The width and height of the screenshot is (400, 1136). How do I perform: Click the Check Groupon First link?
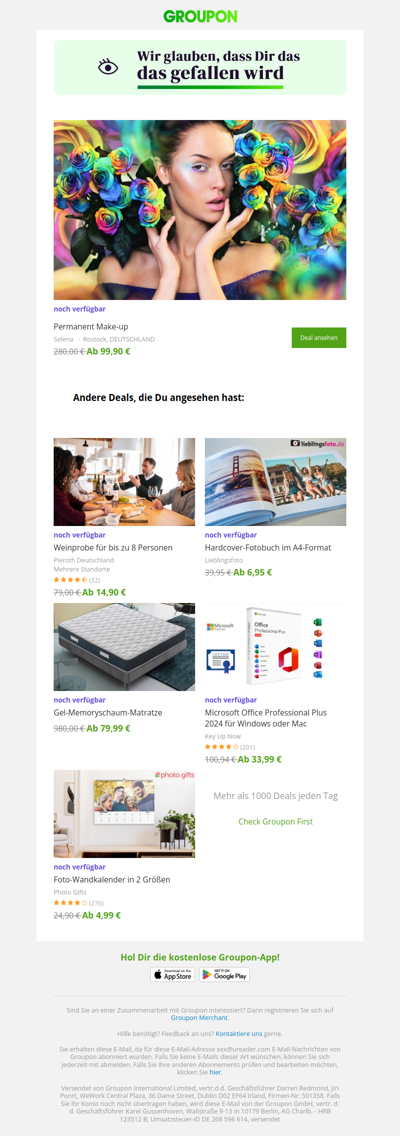[x=275, y=822]
